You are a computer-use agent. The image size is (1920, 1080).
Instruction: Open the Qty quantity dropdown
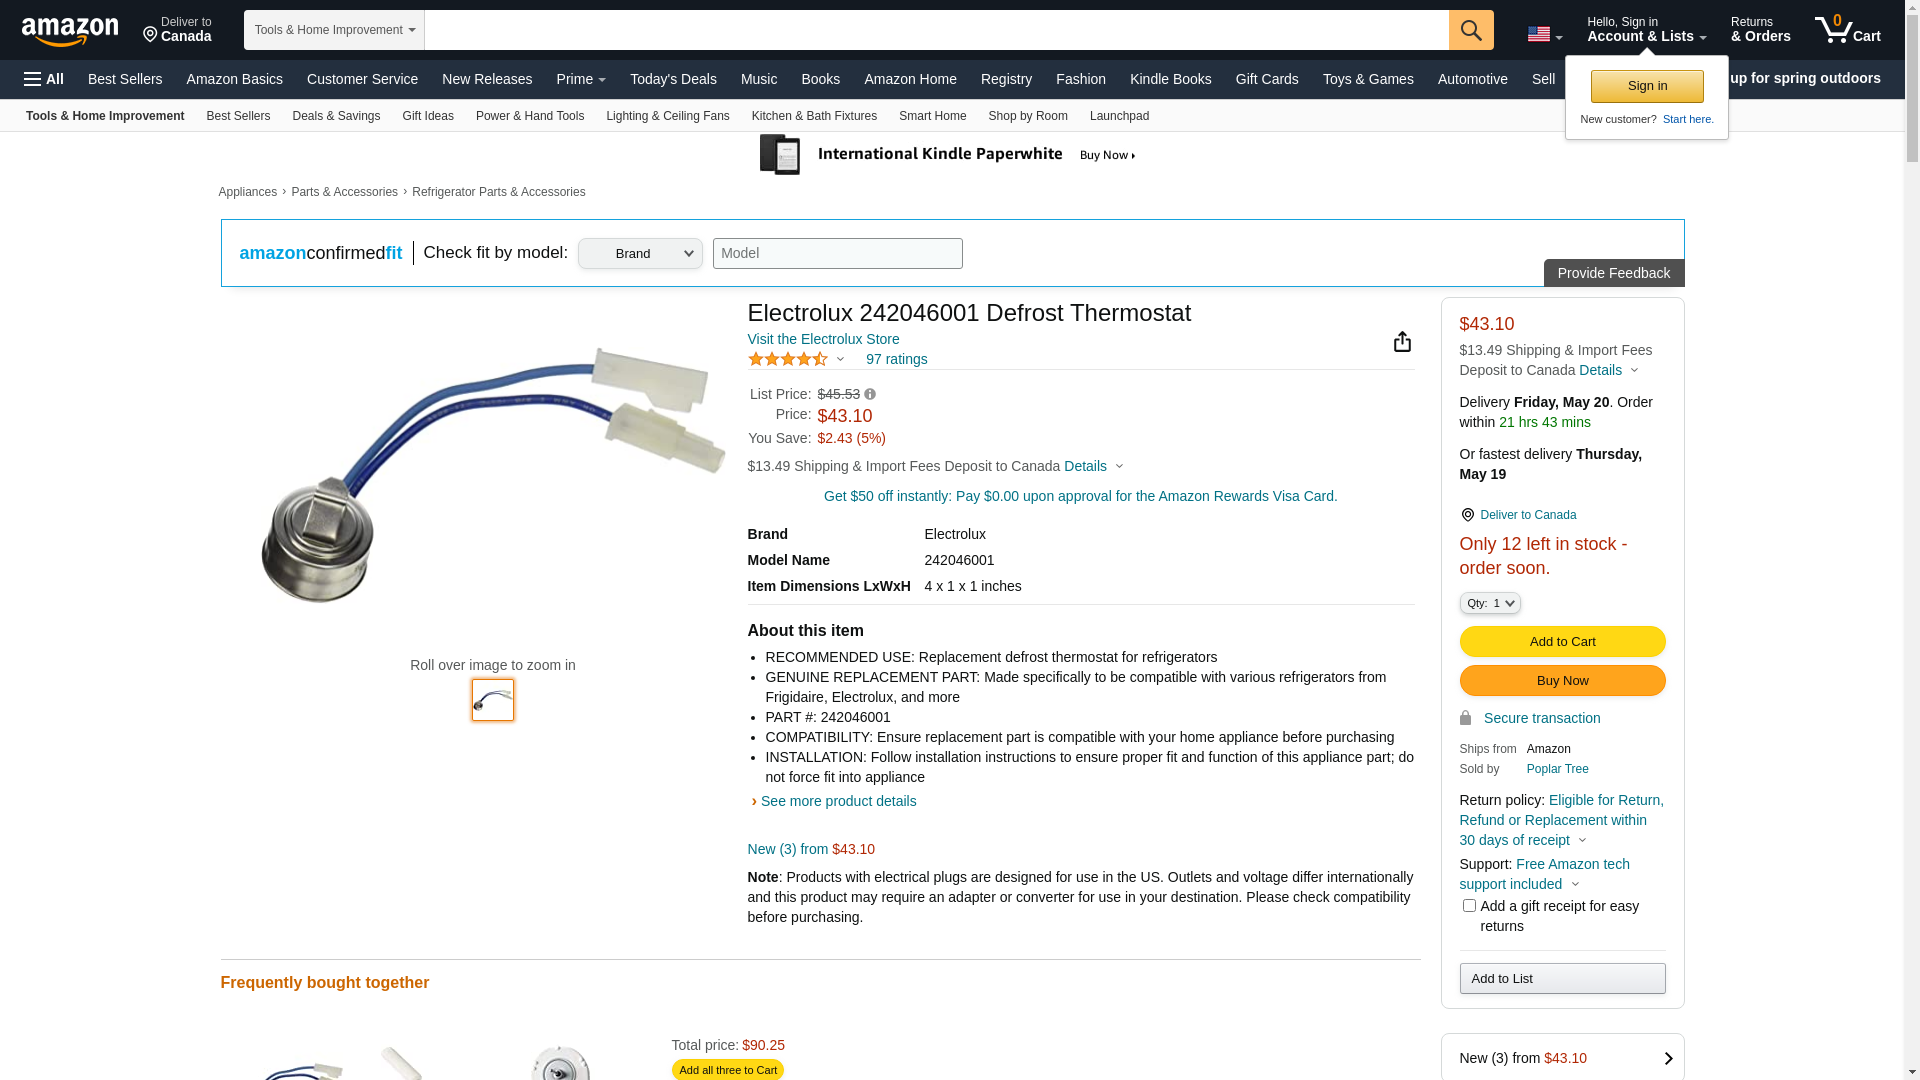tap(1490, 603)
